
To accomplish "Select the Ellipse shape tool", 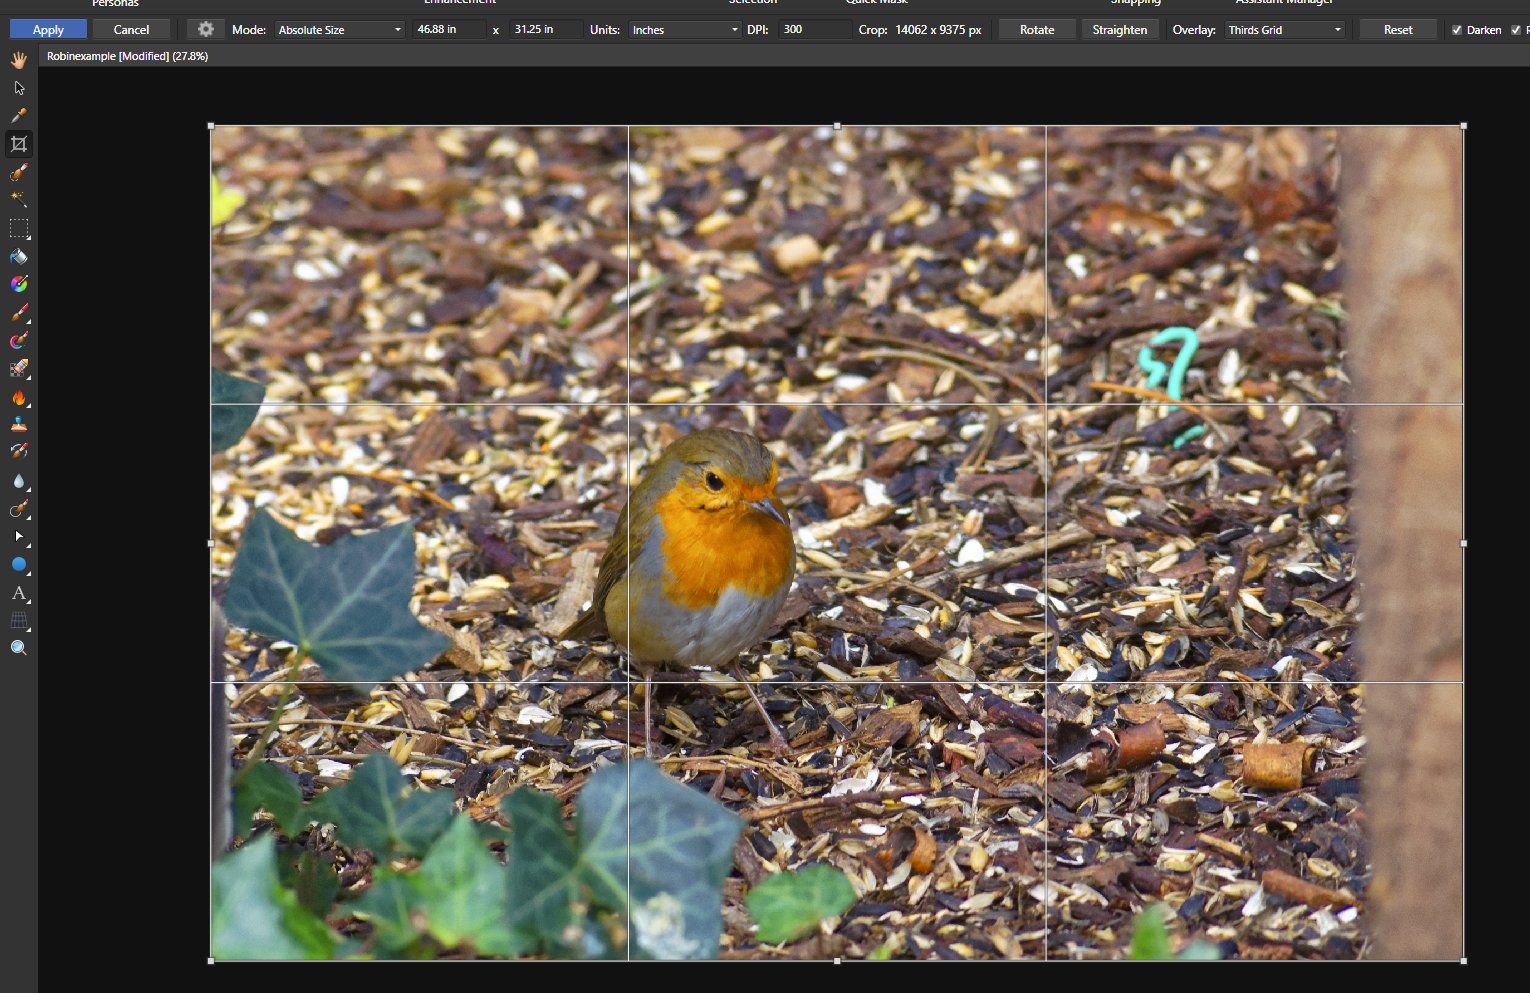I will 18,565.
